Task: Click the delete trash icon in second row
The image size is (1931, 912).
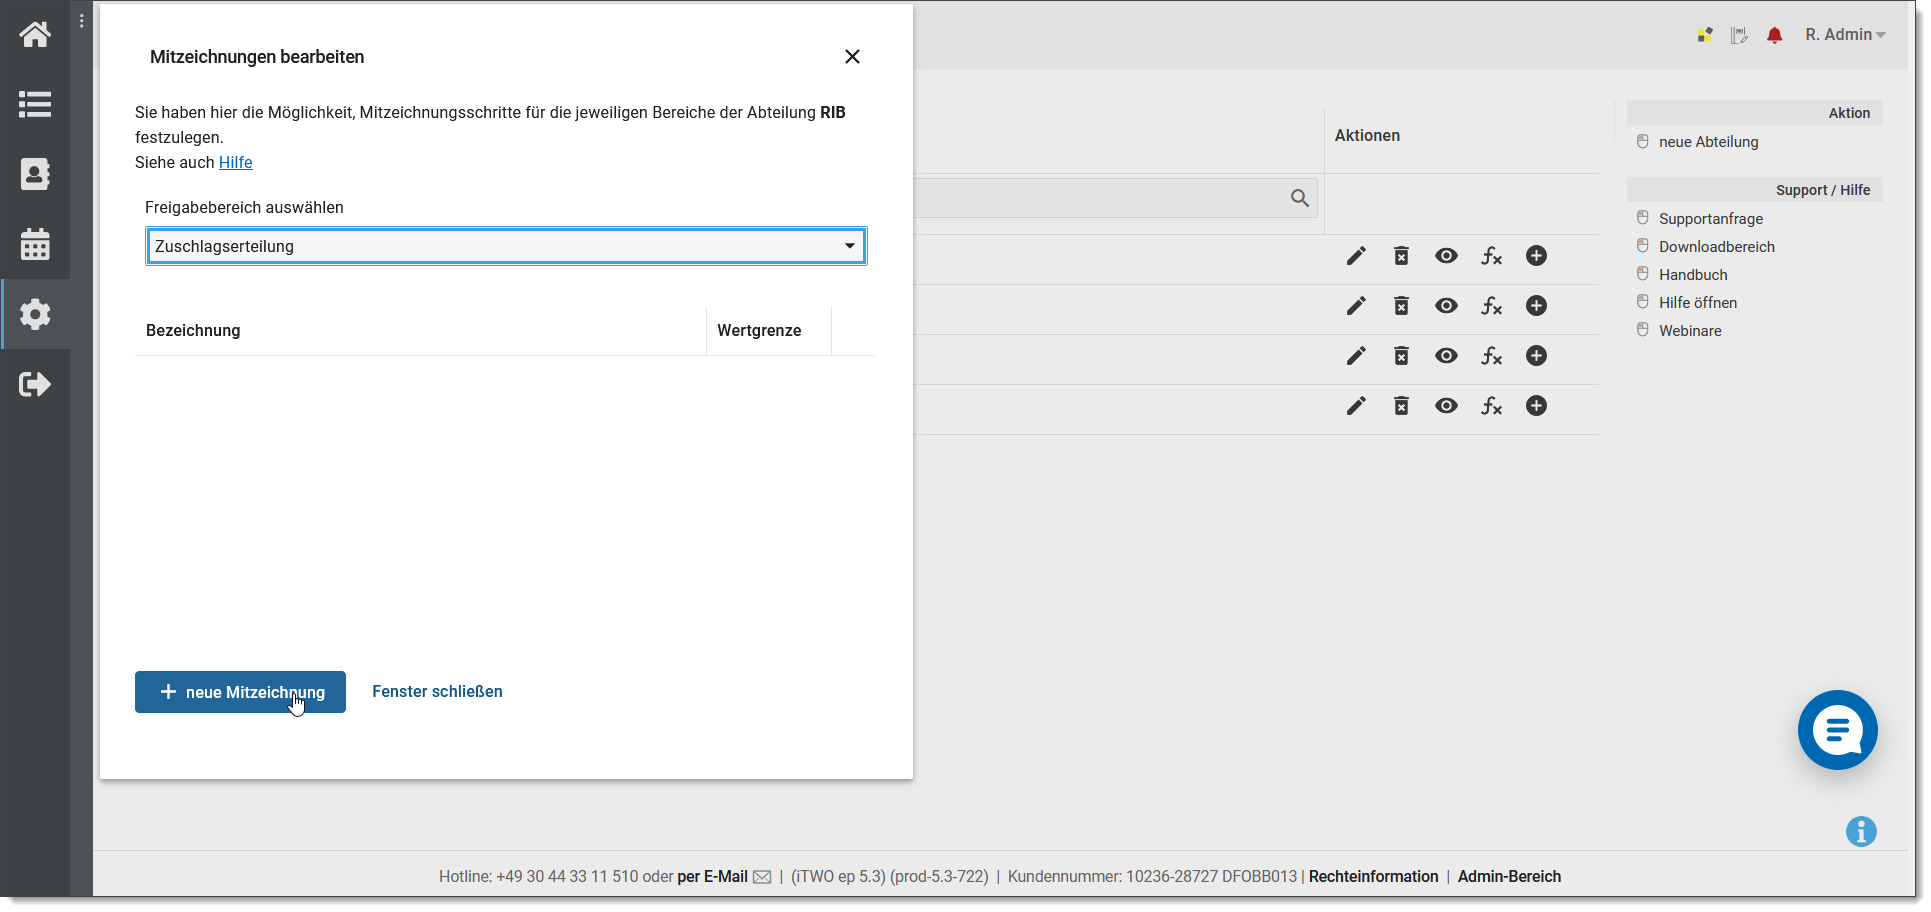Action: [1401, 306]
